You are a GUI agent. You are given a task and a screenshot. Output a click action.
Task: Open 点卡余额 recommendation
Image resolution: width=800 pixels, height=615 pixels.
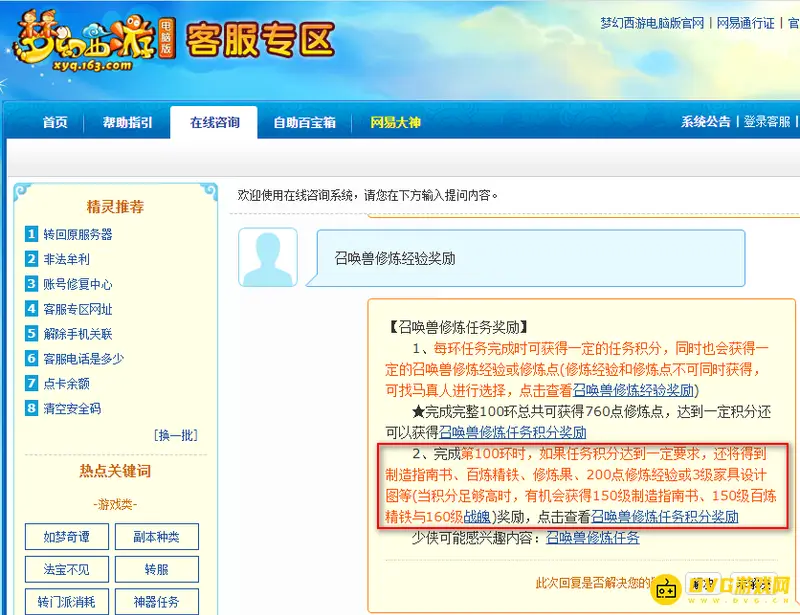66,384
